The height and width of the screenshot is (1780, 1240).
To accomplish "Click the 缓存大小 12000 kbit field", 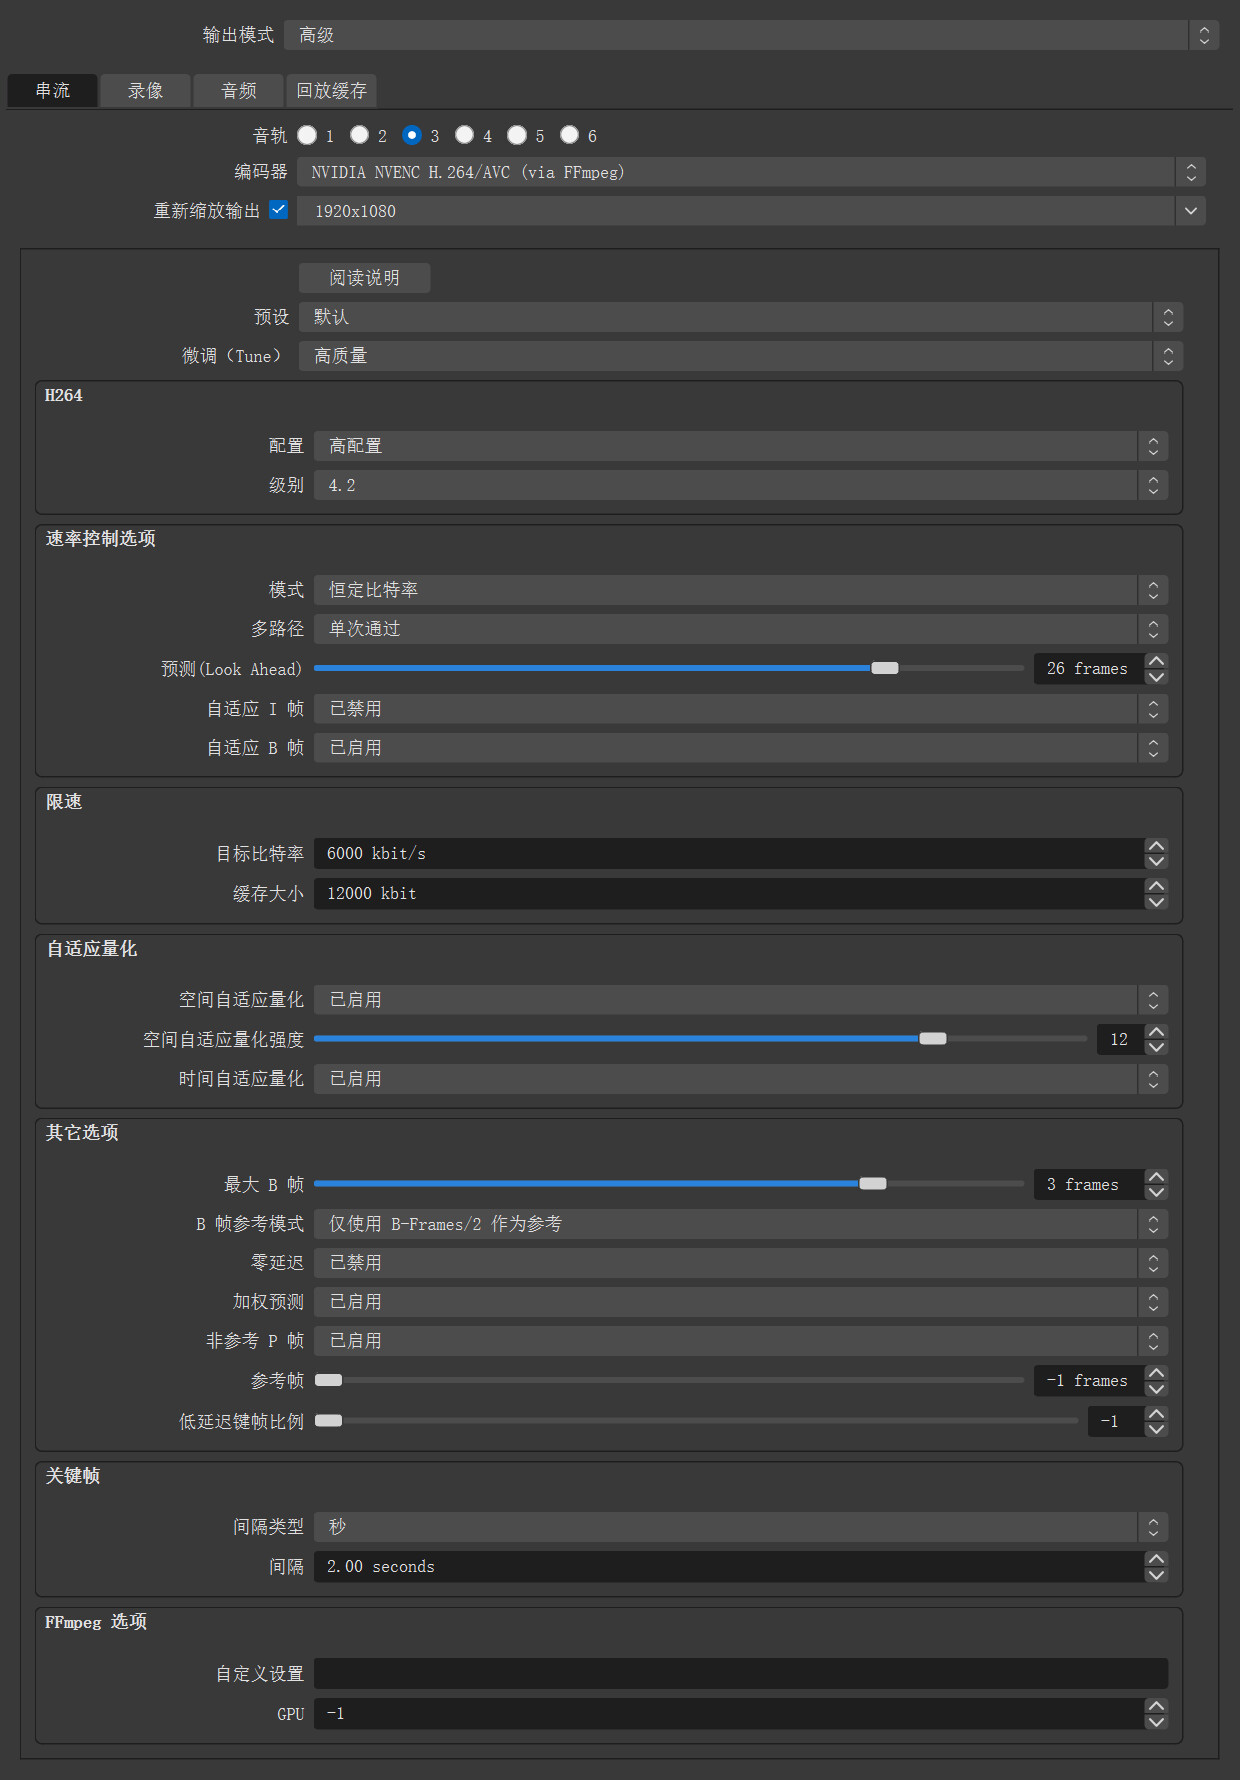I will click(x=729, y=894).
